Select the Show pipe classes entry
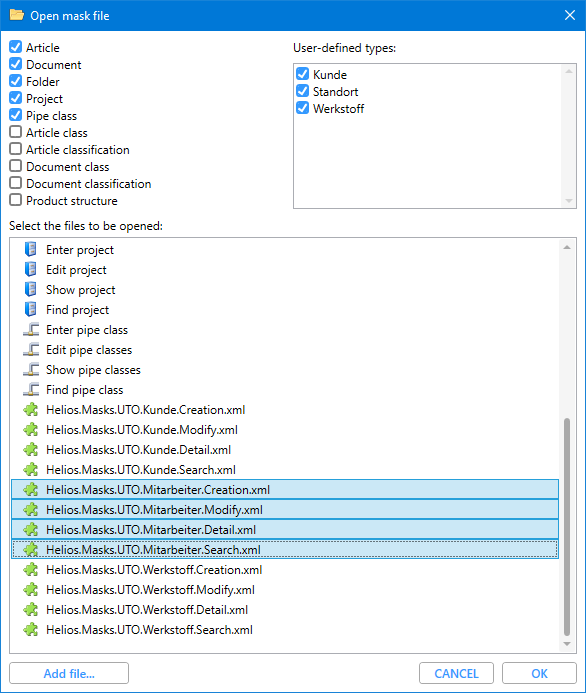This screenshot has width=586, height=693. click(285, 369)
